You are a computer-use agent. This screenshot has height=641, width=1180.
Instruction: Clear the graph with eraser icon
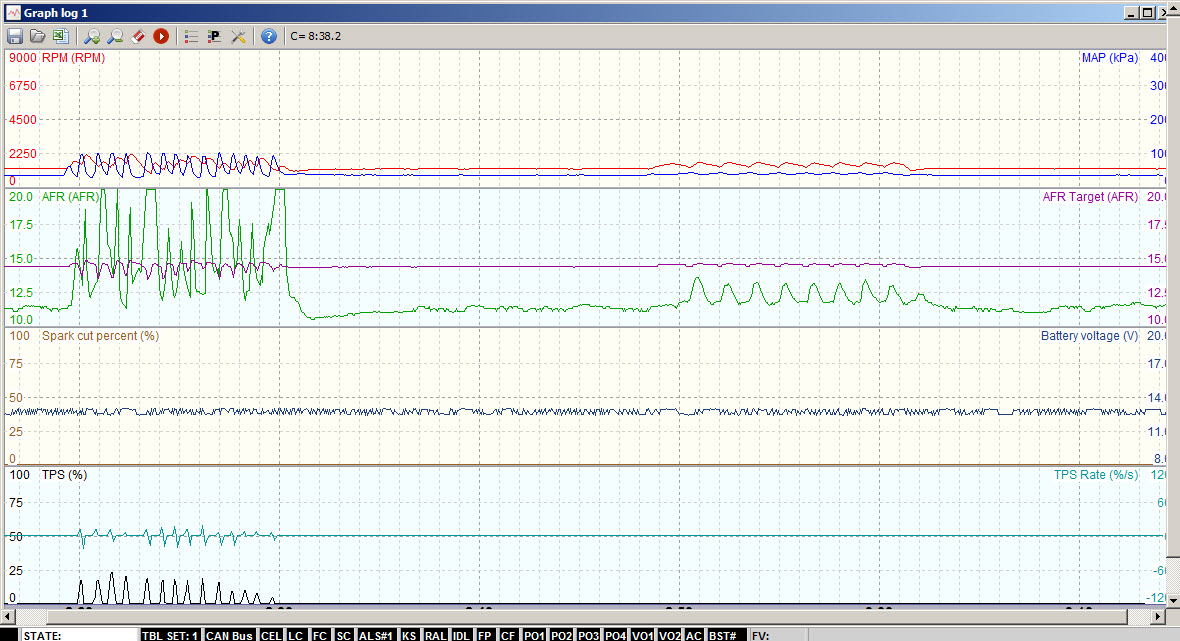pyautogui.click(x=138, y=36)
